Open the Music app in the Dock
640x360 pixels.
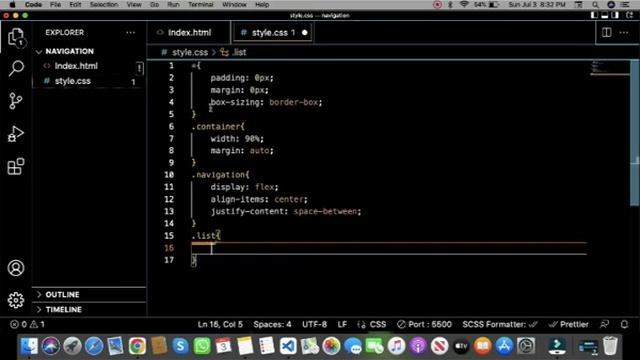coord(396,346)
